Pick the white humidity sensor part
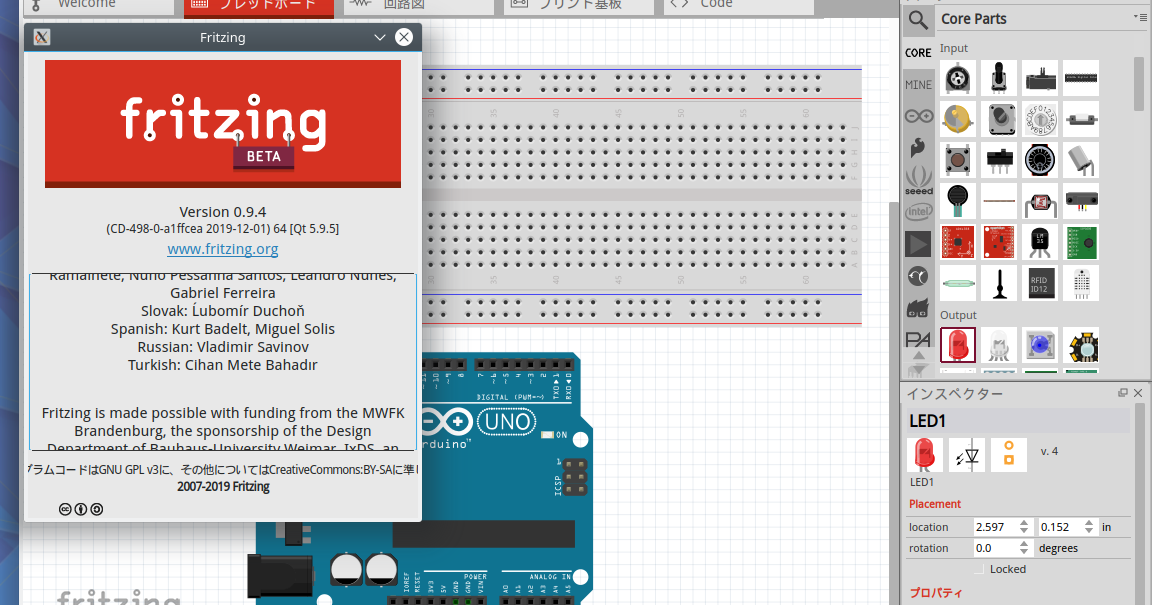1152x605 pixels. (1081, 284)
